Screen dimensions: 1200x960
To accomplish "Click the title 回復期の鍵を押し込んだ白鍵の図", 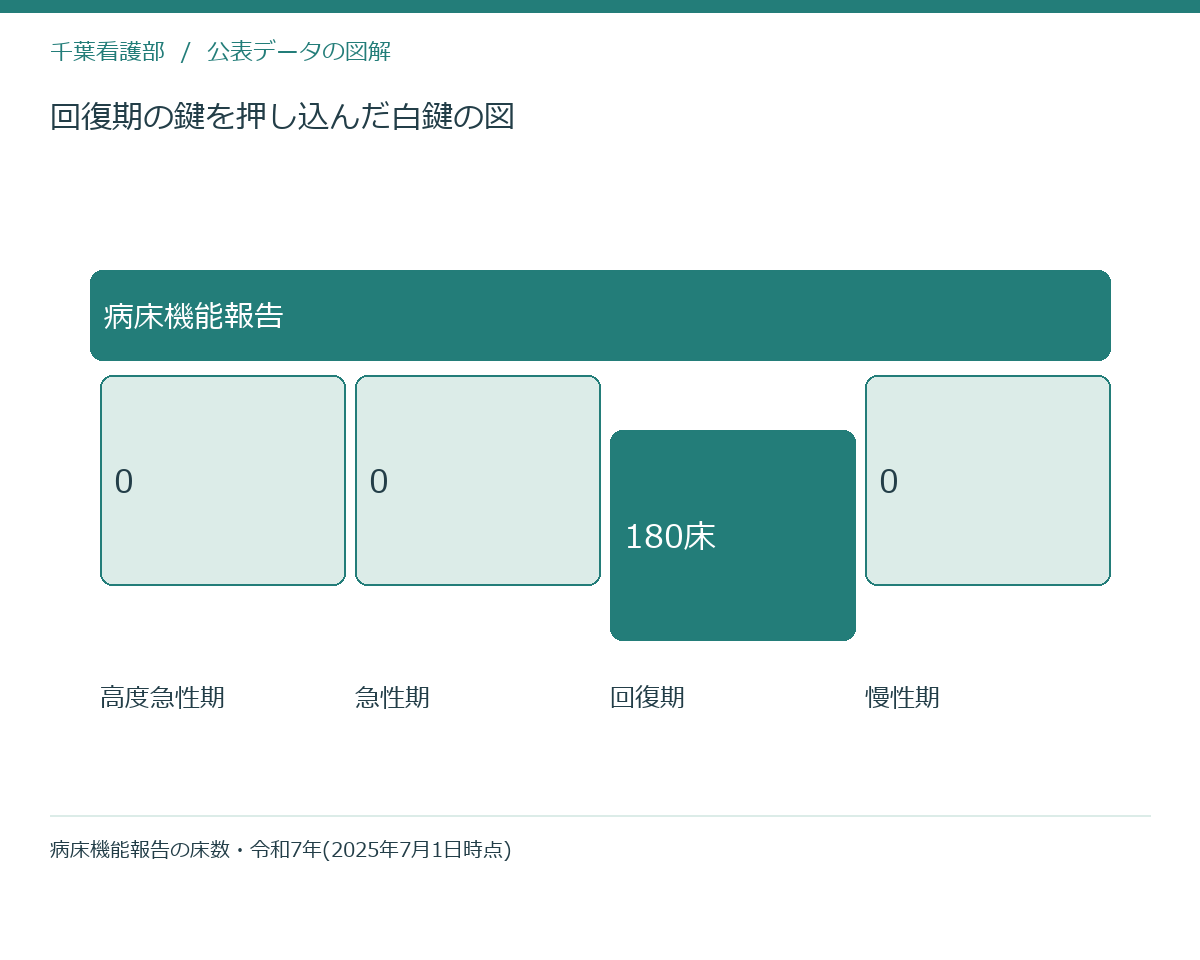I will [282, 116].
